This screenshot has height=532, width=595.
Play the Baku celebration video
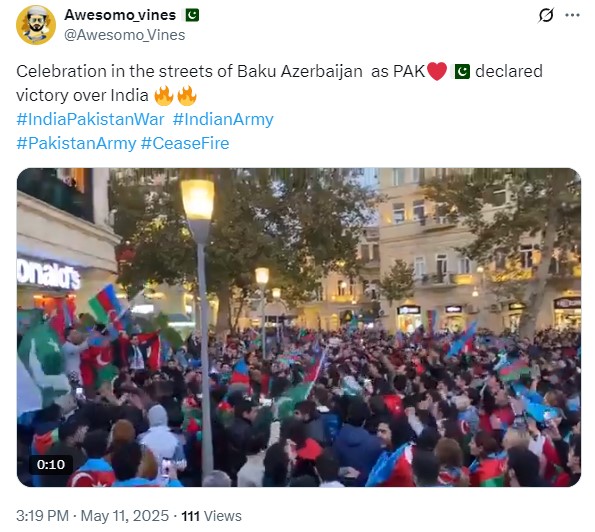(x=299, y=327)
